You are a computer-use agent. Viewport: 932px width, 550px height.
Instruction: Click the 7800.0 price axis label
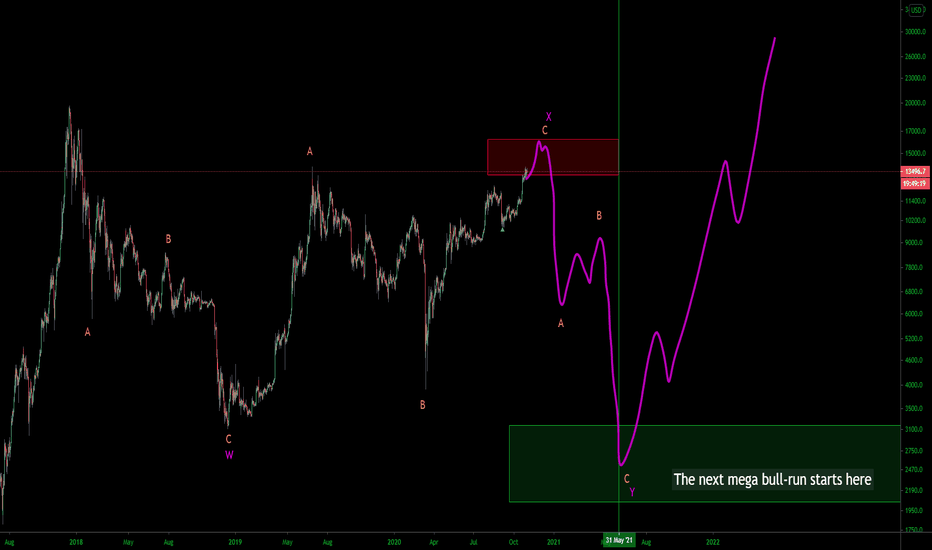915,268
